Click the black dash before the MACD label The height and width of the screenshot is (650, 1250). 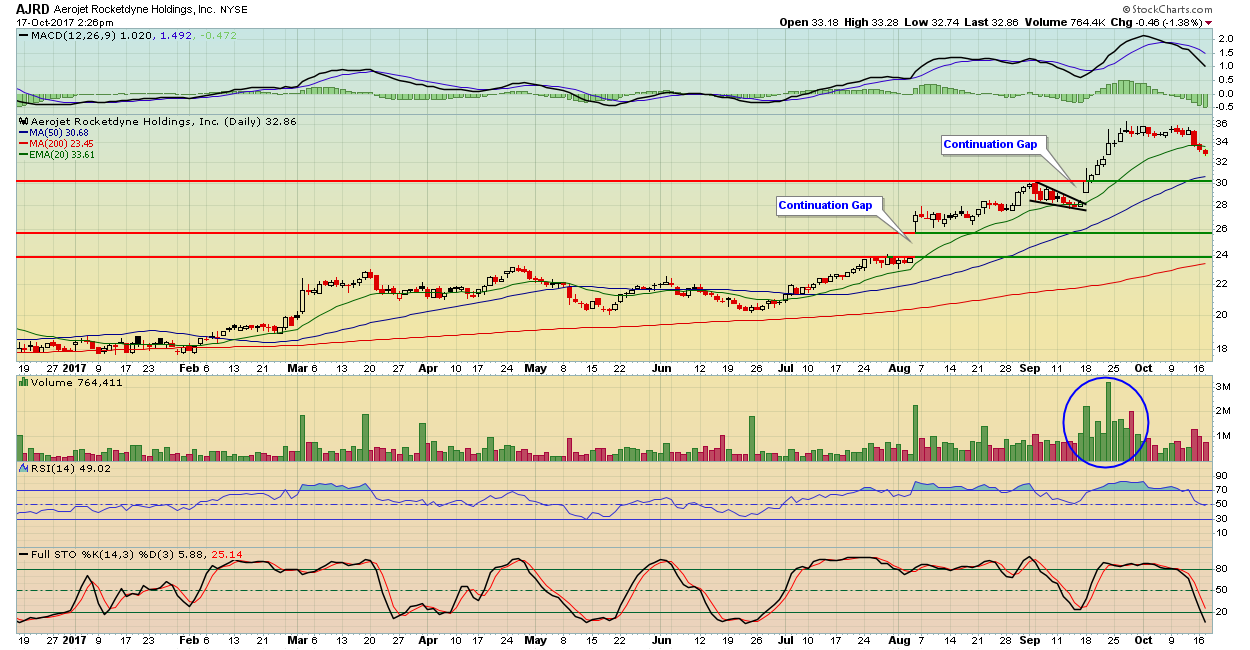point(22,37)
